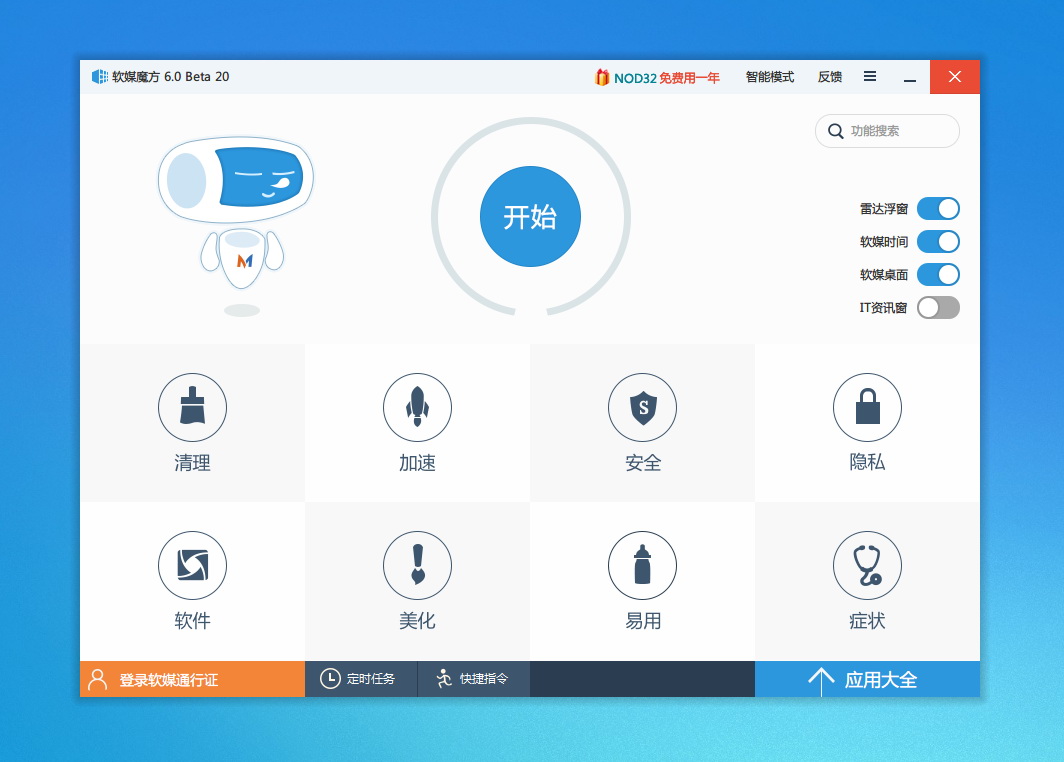Open the 美化 paintbrush icon
Screen dimensions: 1064x762
[x=417, y=565]
